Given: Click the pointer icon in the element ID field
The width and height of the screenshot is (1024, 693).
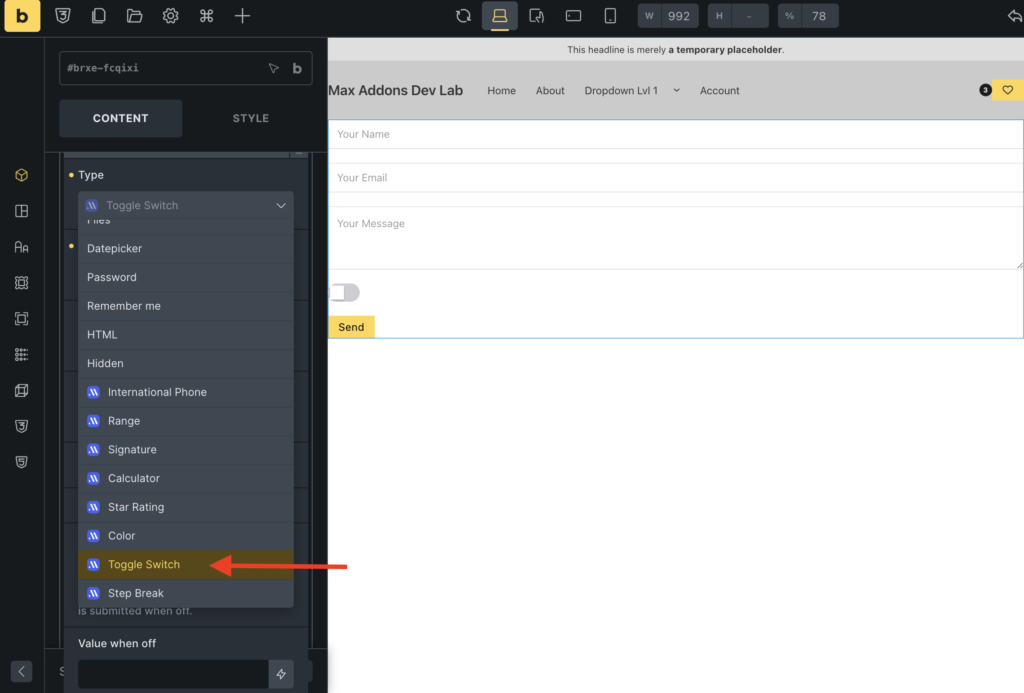Looking at the screenshot, I should pos(274,68).
